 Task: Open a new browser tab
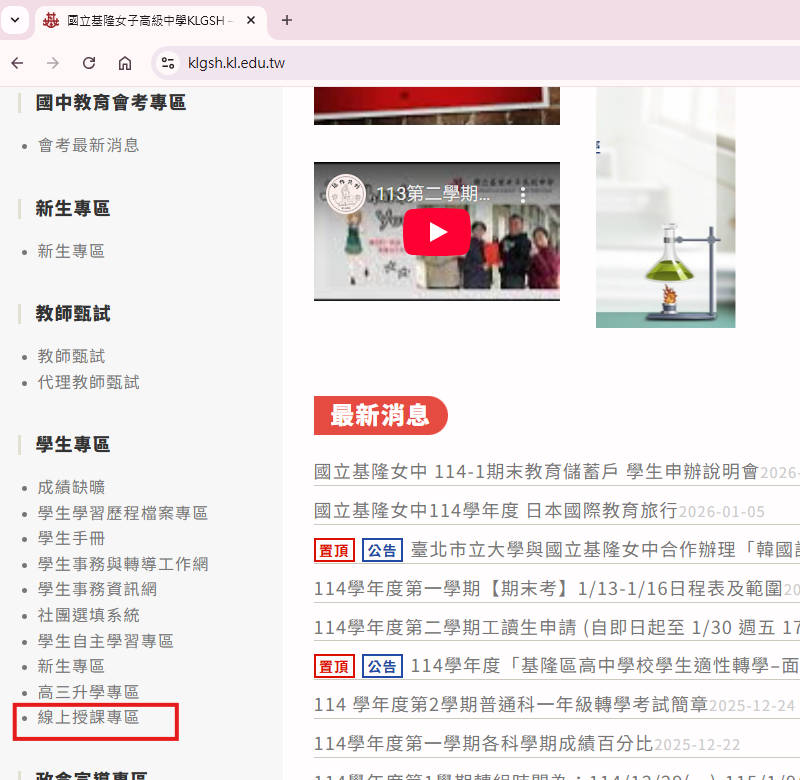287,20
